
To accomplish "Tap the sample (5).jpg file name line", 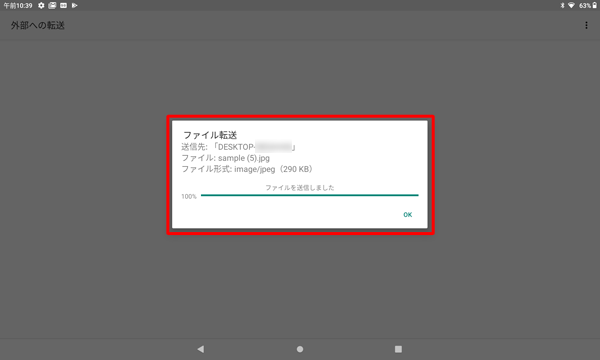I will click(225, 158).
